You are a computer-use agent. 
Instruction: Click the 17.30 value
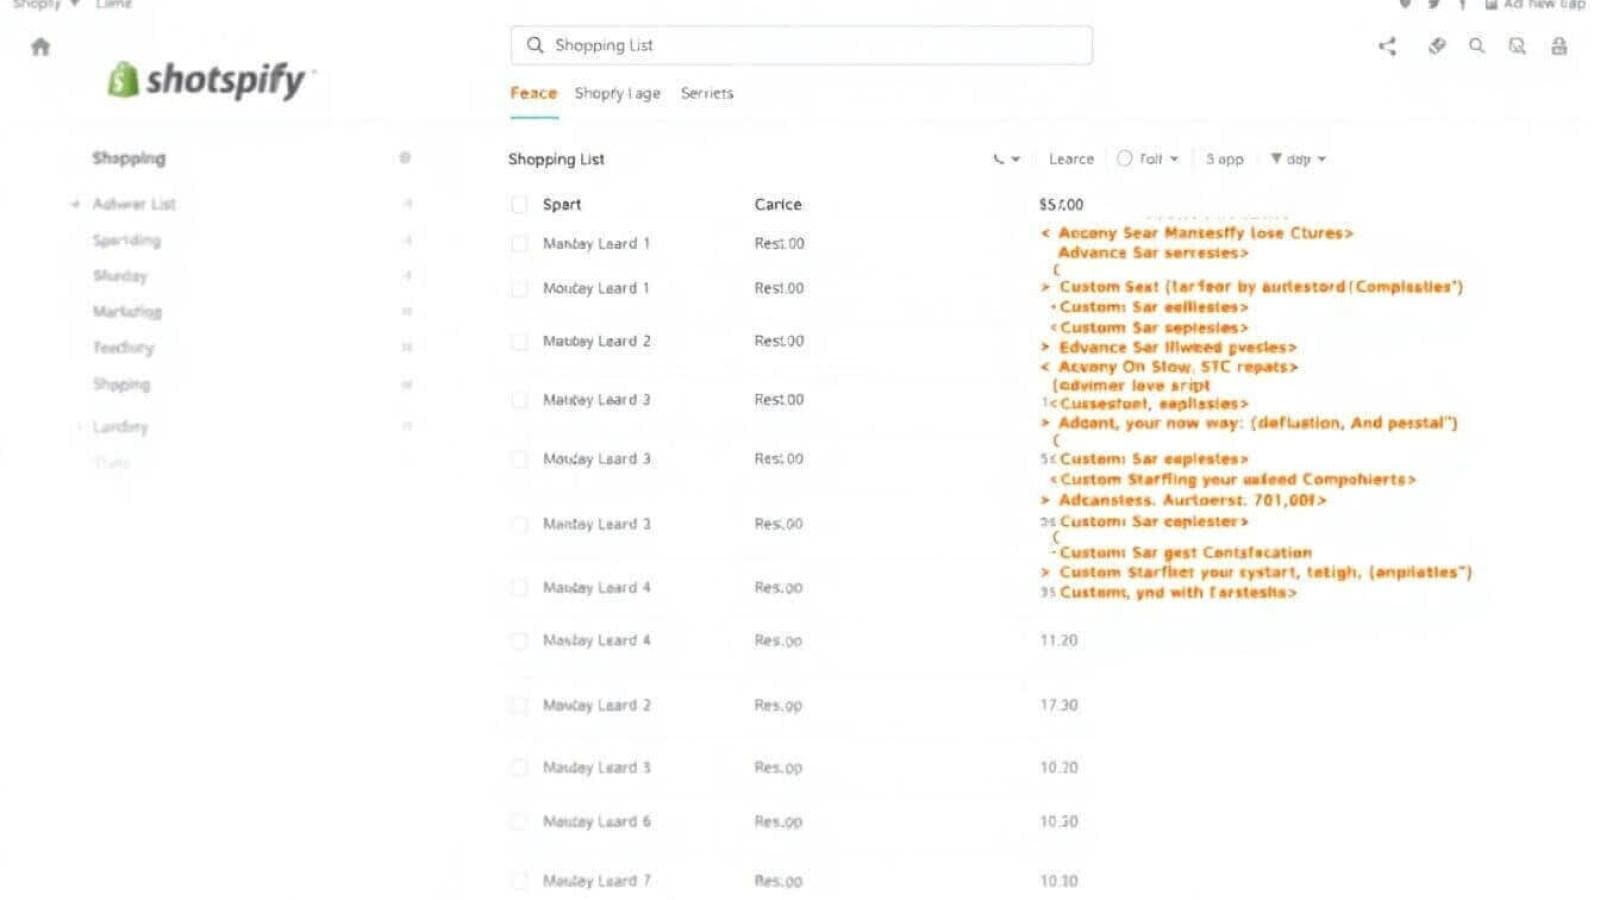[x=1059, y=705]
